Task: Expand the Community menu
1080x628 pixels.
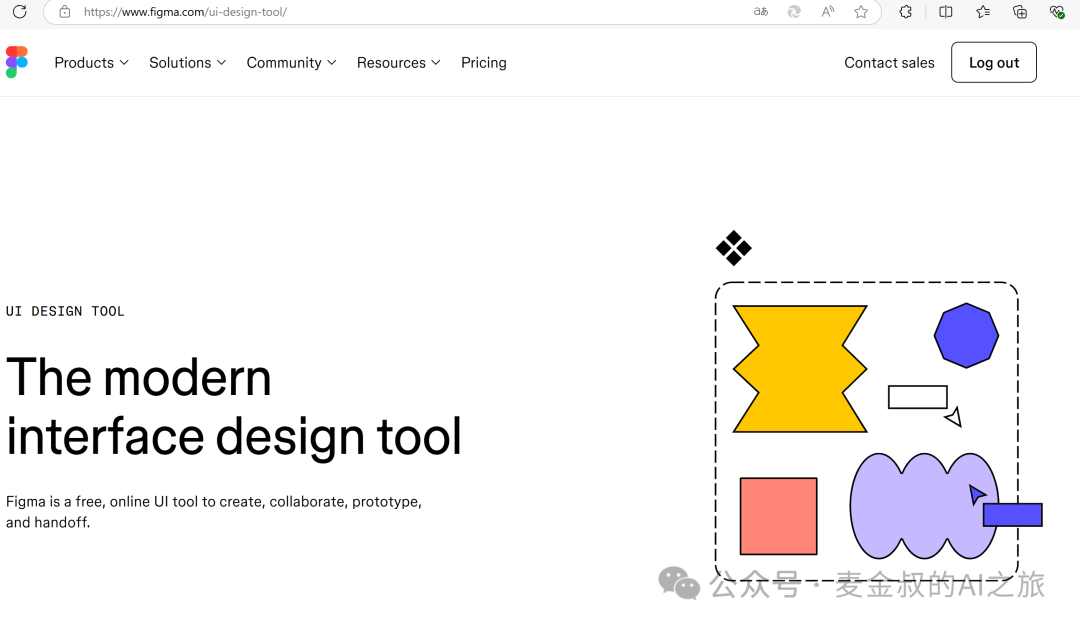Action: coord(291,63)
